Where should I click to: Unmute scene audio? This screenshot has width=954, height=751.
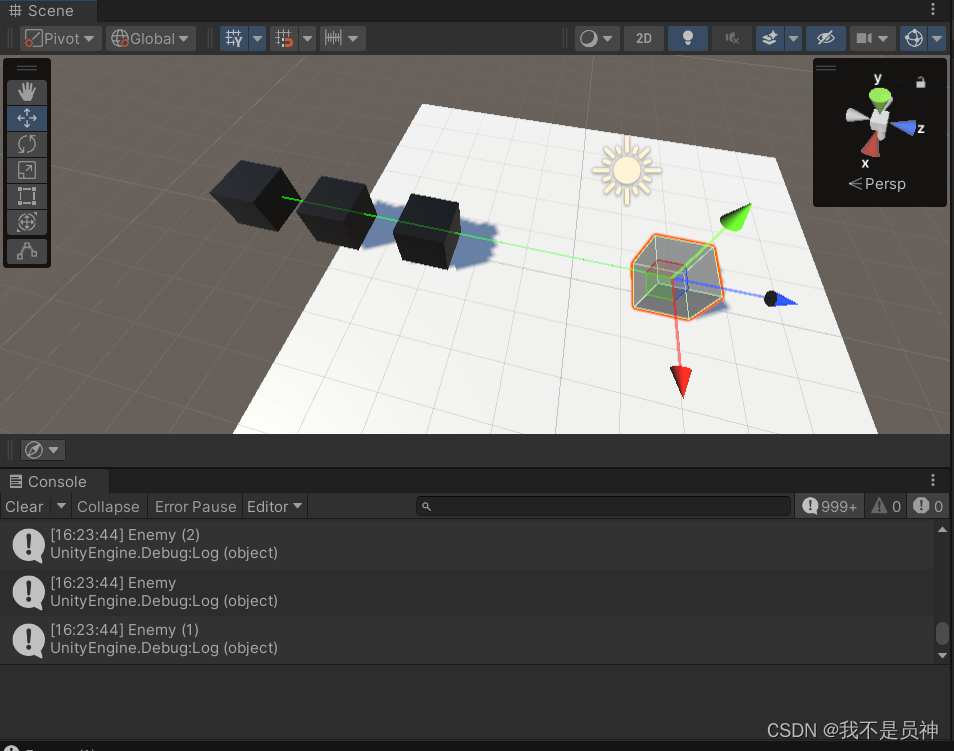(731, 38)
